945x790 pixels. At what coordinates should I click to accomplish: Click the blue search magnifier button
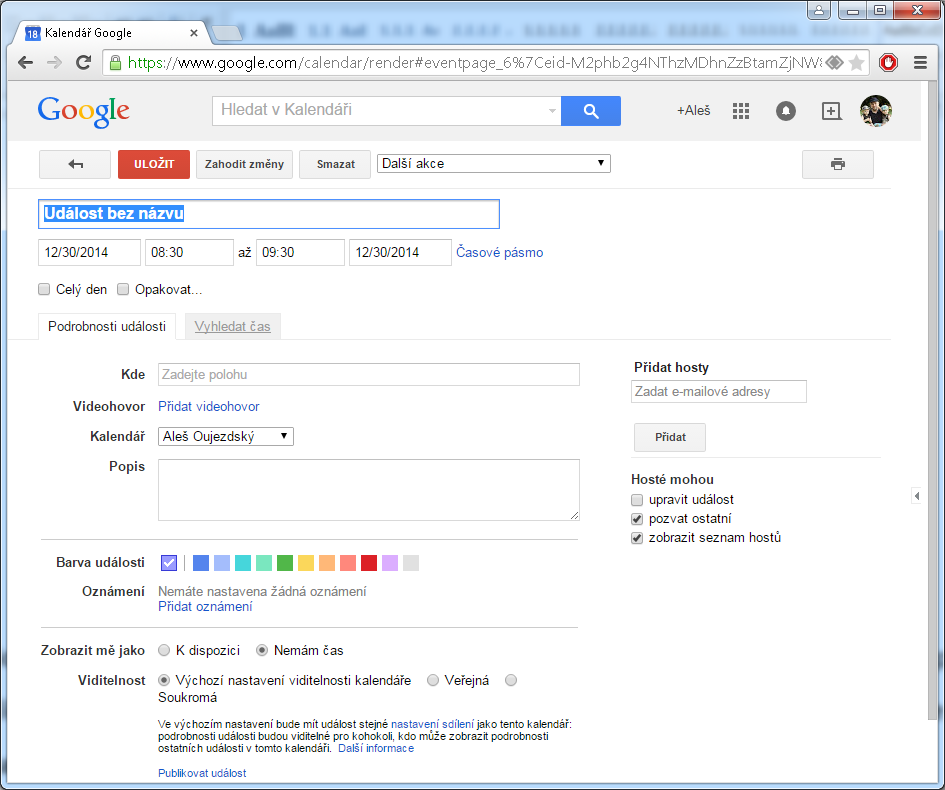click(x=591, y=111)
